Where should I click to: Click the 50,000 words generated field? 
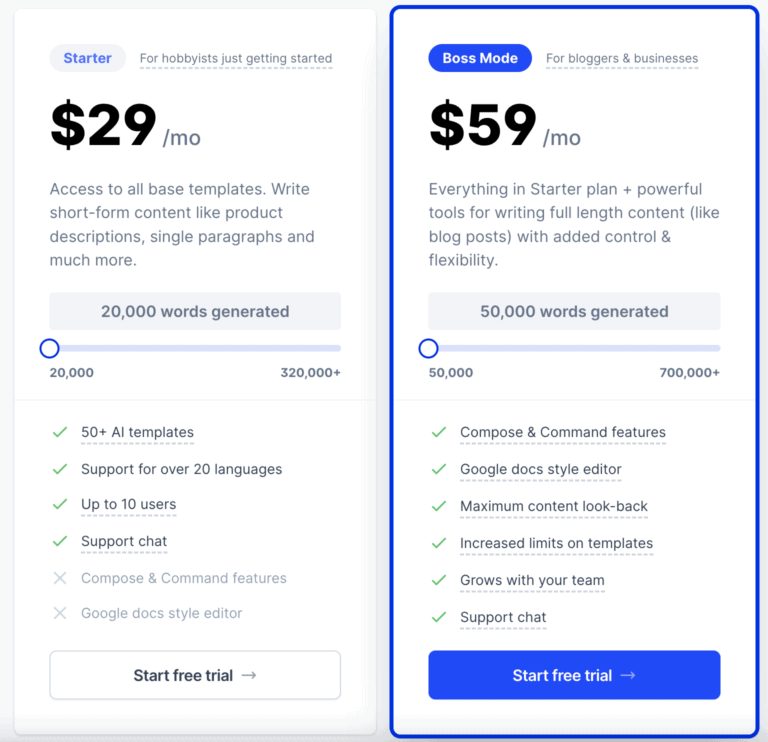pyautogui.click(x=574, y=311)
